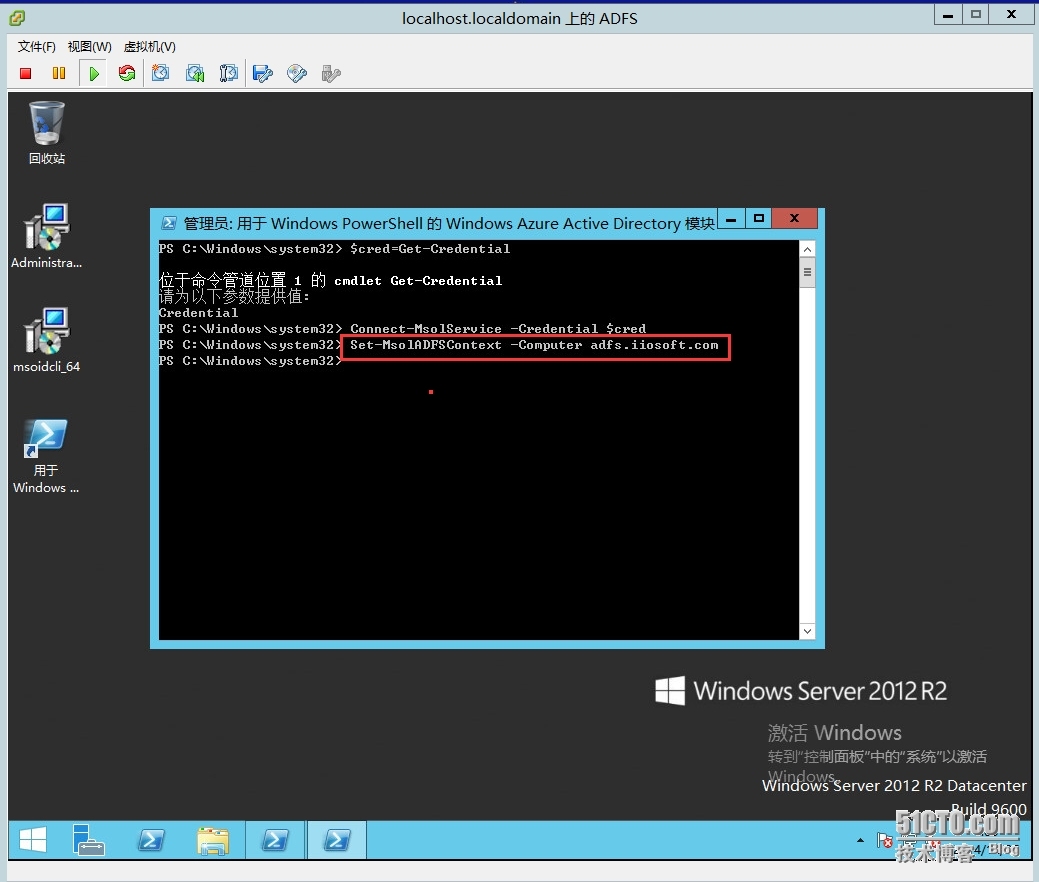This screenshot has width=1039, height=882.
Task: Click the Action Center flag tray icon
Action: tap(885, 840)
